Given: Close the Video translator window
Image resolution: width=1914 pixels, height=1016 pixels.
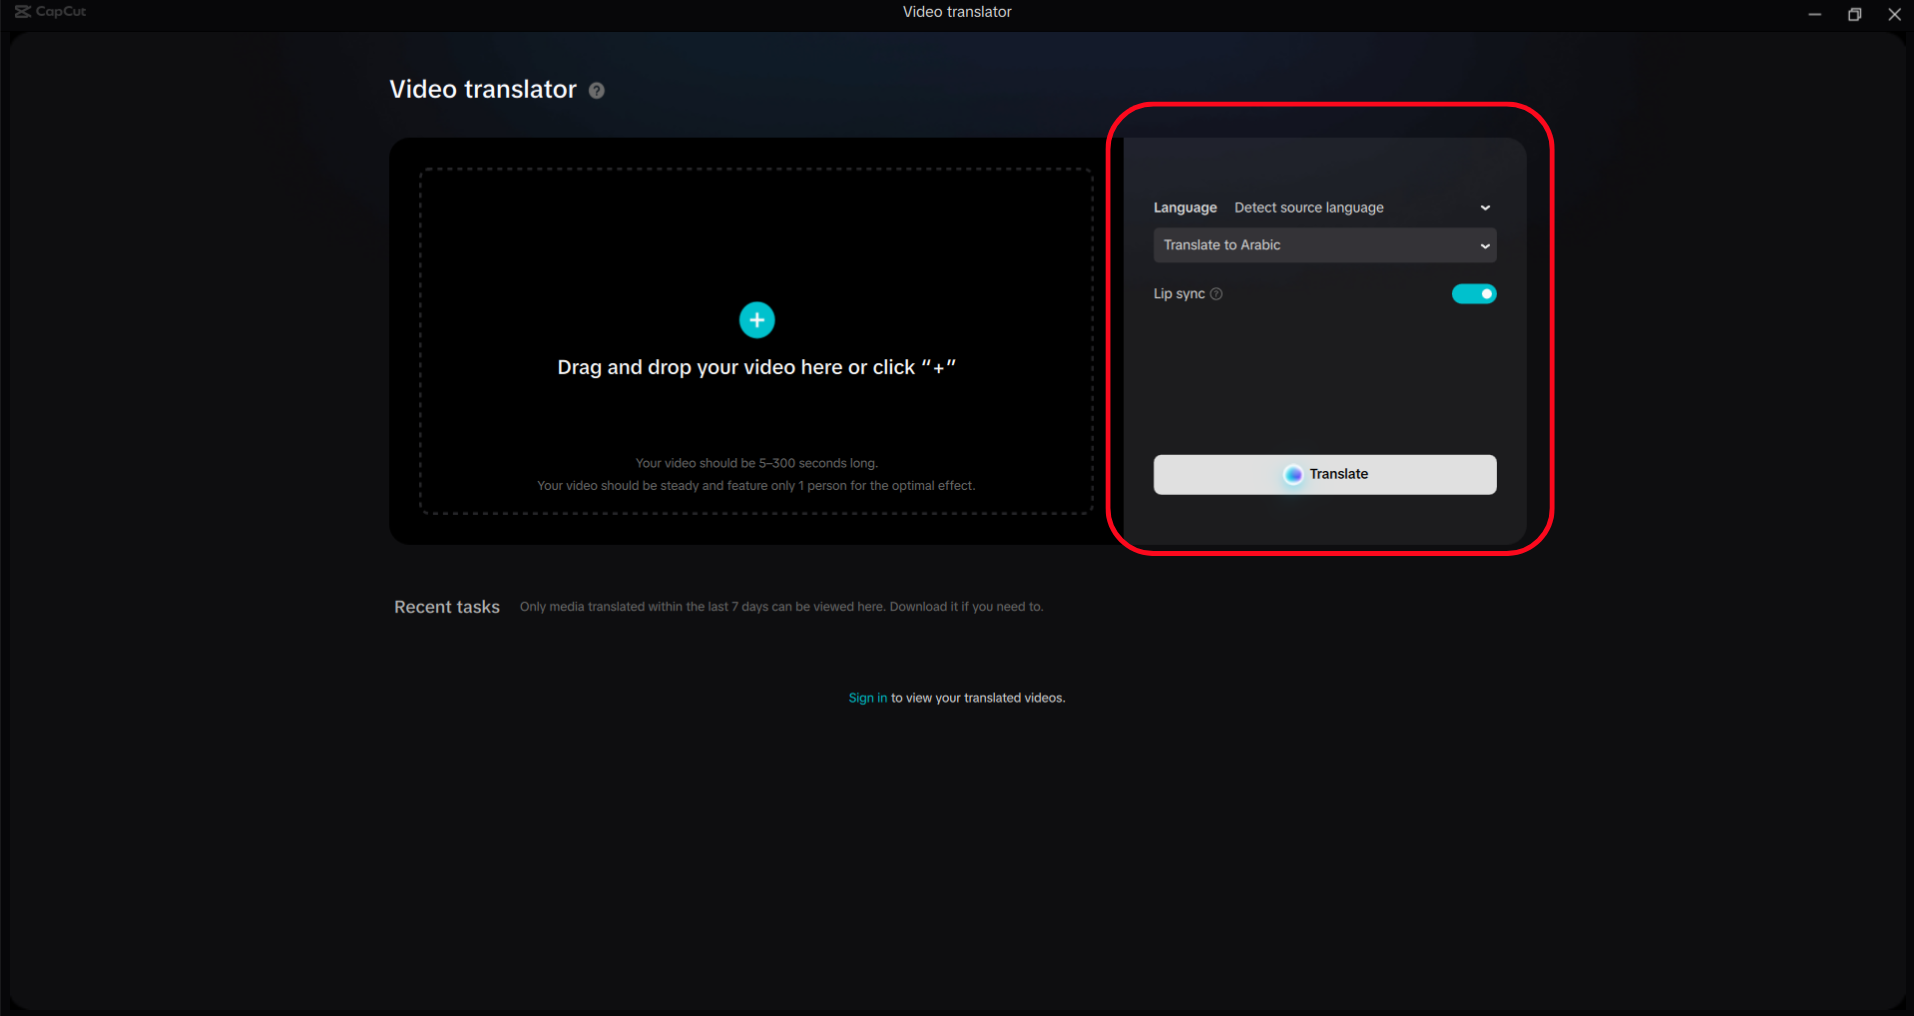Looking at the screenshot, I should point(1895,14).
